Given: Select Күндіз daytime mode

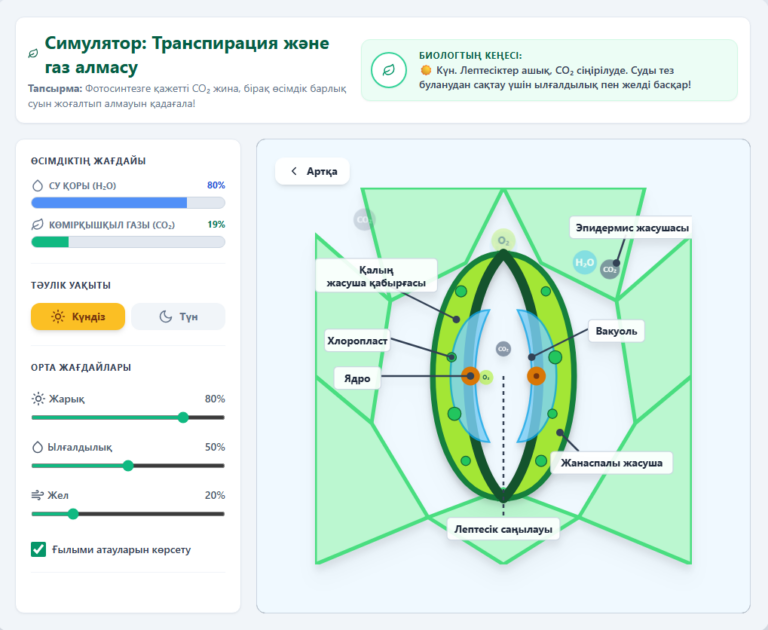Looking at the screenshot, I should coord(78,316).
